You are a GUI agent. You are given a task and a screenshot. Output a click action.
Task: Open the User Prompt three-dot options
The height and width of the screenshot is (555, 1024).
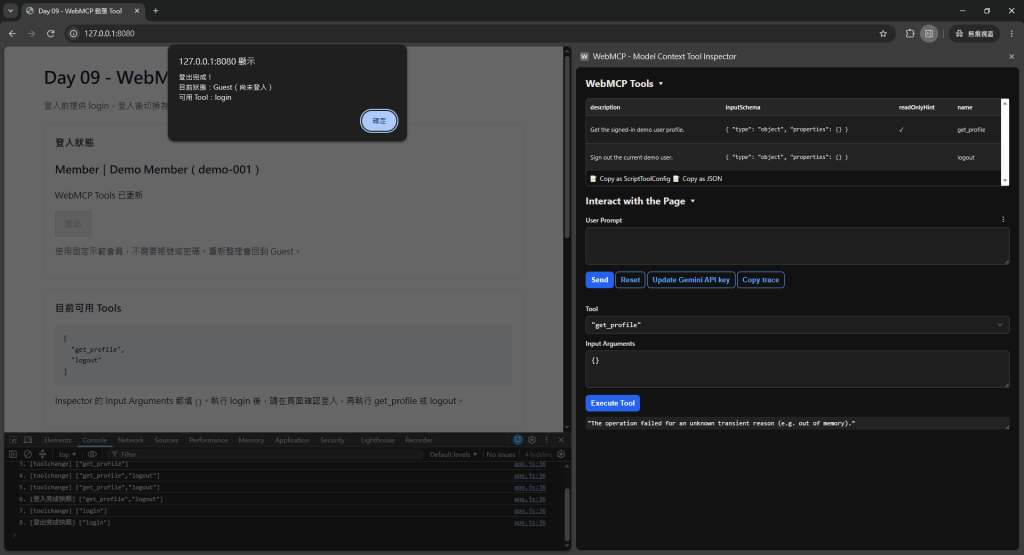pyautogui.click(x=1003, y=220)
